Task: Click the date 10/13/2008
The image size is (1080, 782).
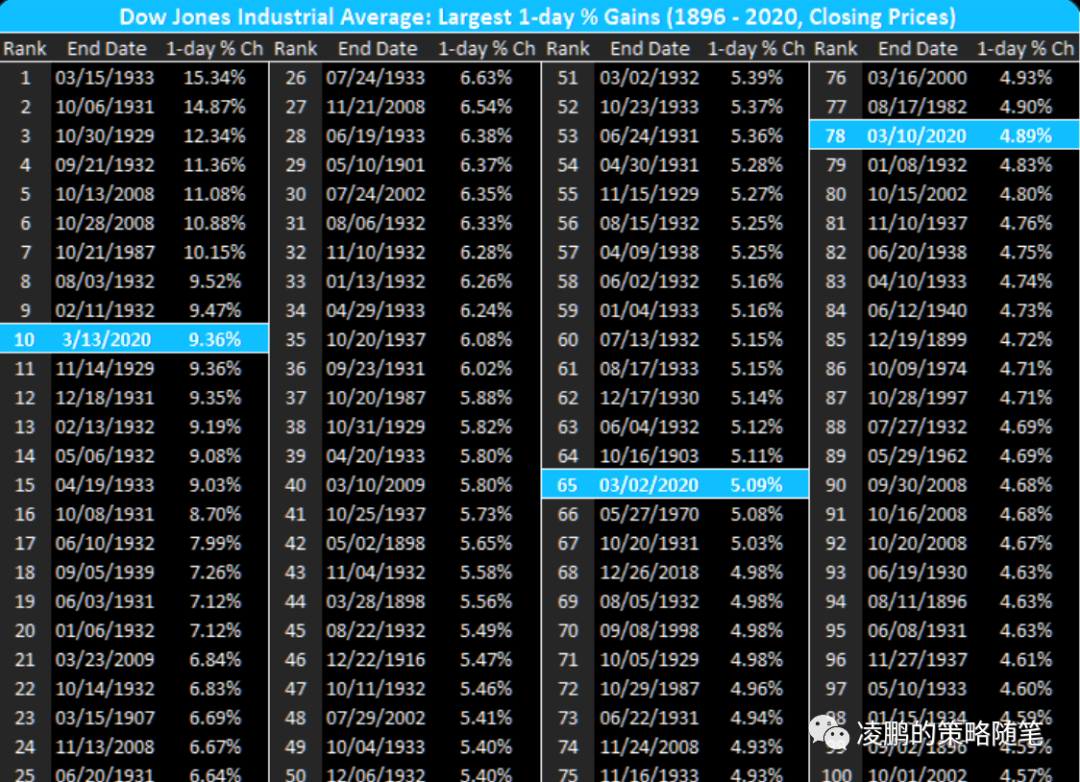Action: [105, 194]
